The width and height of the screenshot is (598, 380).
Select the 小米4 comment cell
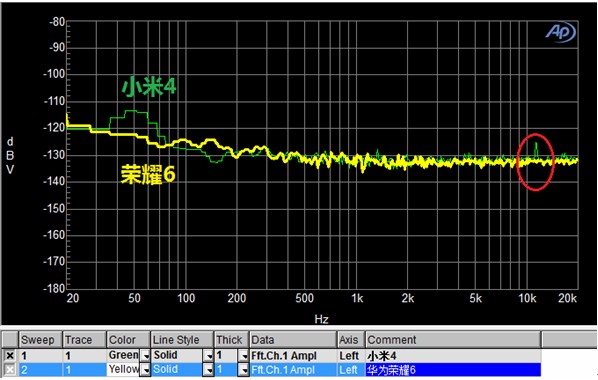point(453,356)
